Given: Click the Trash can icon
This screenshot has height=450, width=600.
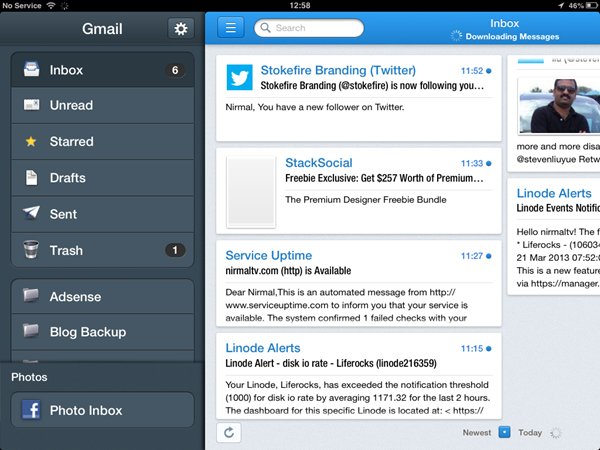Looking at the screenshot, I should (x=31, y=249).
